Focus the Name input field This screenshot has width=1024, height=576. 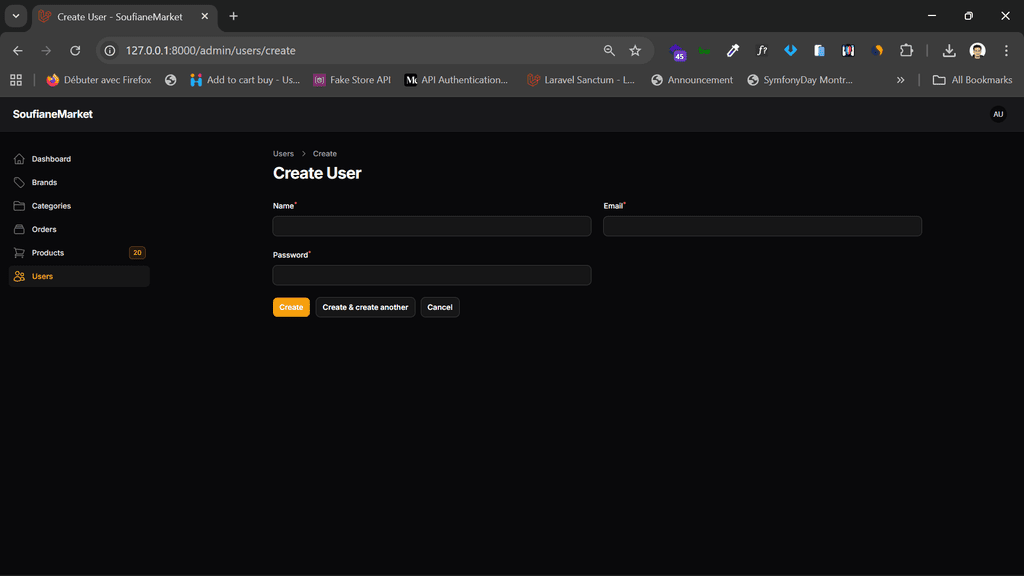432,226
